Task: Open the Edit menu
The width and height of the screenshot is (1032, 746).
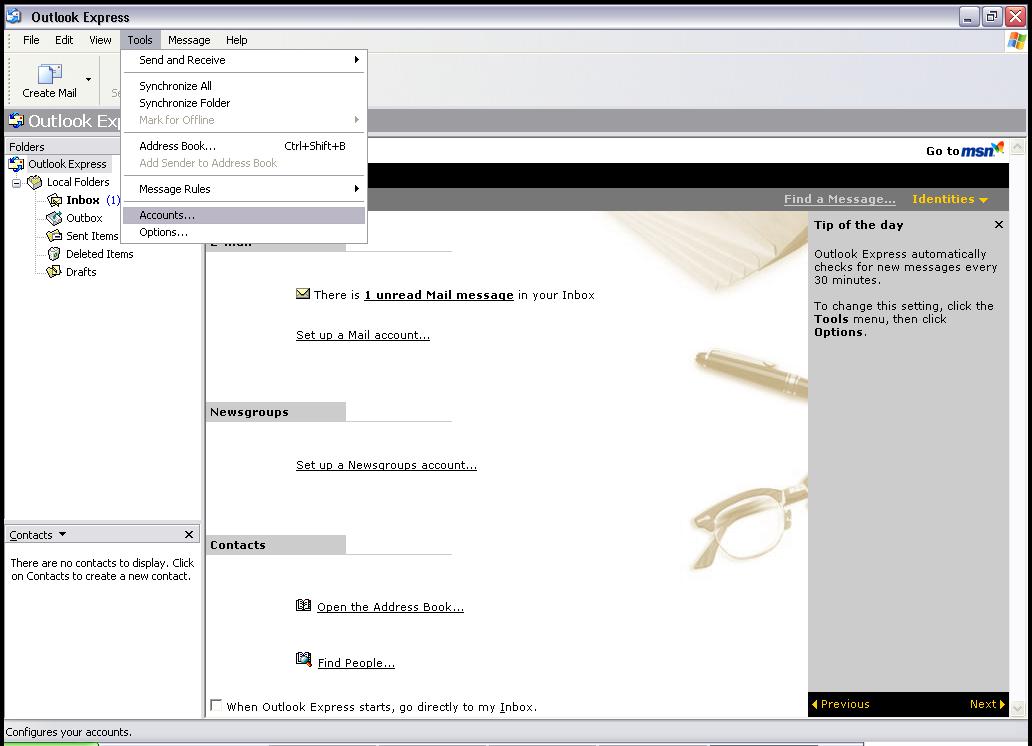Action: coord(64,40)
